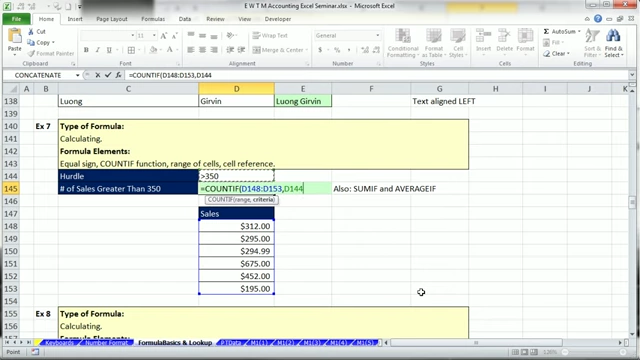Screen dimensions: 640x360
Task: Toggle Italic formatting
Action: coord(98,50)
